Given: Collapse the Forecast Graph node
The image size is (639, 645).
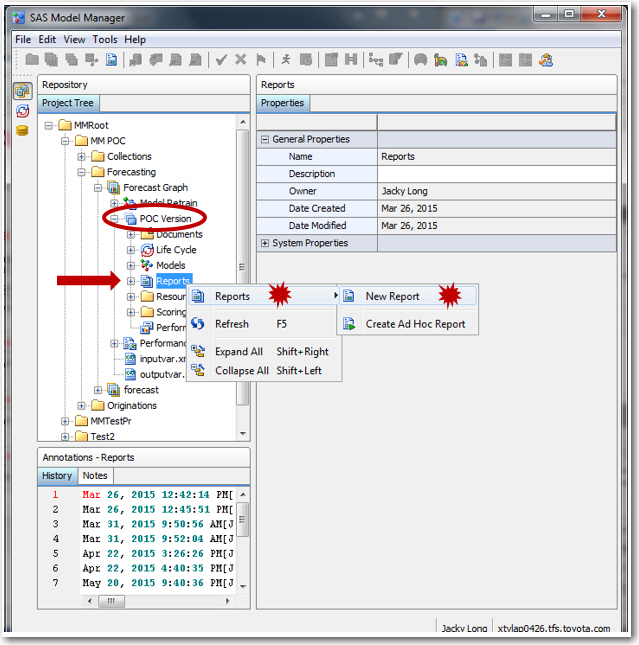Looking at the screenshot, I should 98,188.
